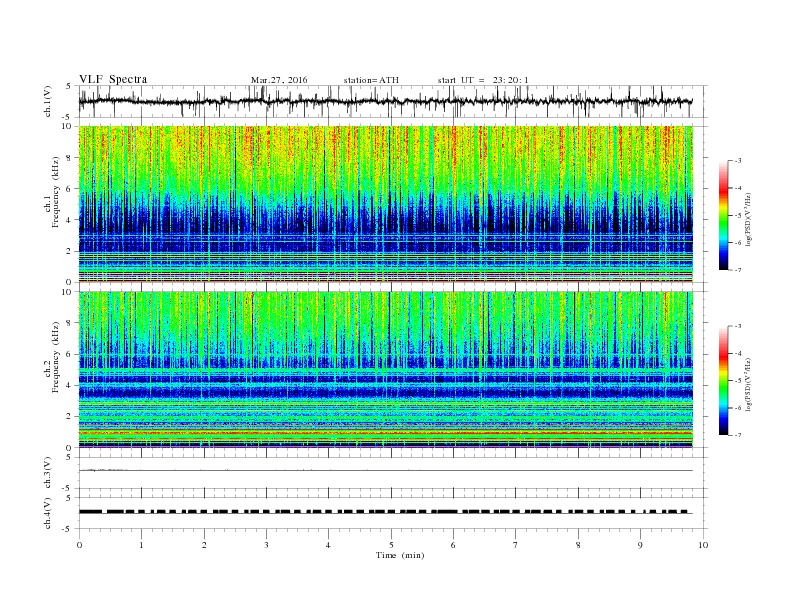This screenshot has height=612, width=792.
Task: Click the '10' tick on the time axis
Action: [703, 545]
